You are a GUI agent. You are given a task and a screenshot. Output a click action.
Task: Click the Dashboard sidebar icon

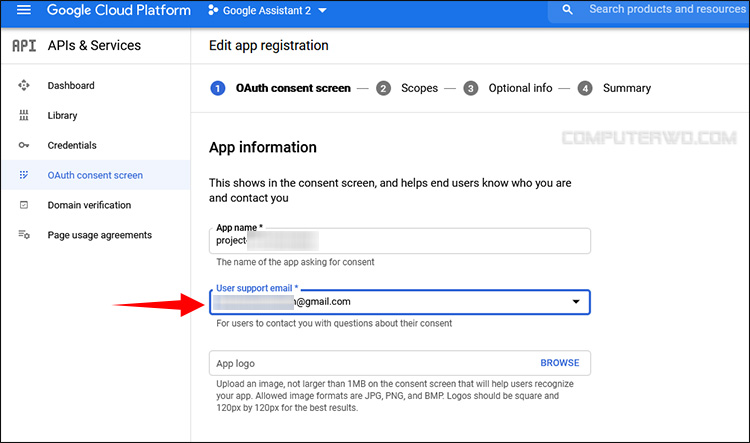pyautogui.click(x=23, y=85)
